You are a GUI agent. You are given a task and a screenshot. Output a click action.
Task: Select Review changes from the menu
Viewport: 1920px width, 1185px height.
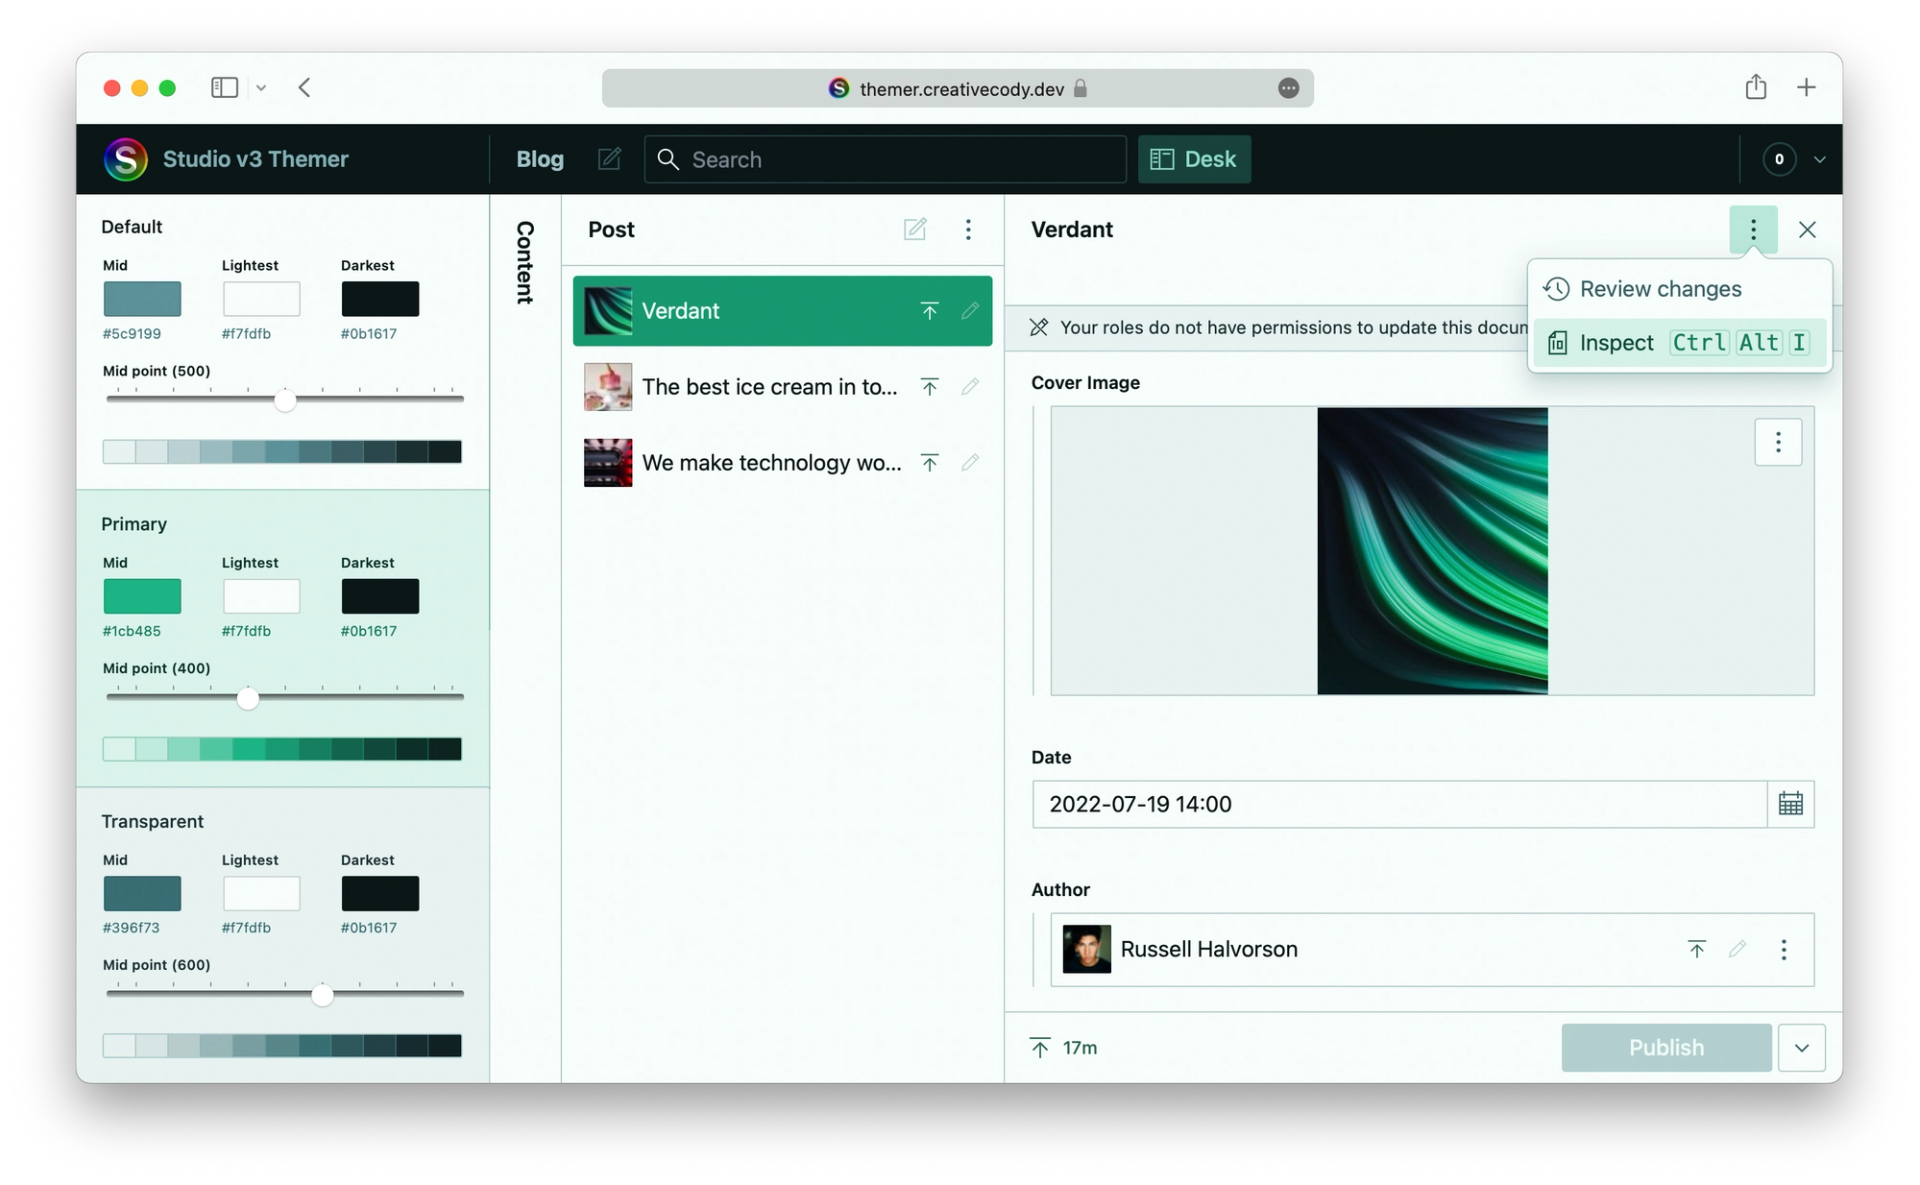point(1680,289)
